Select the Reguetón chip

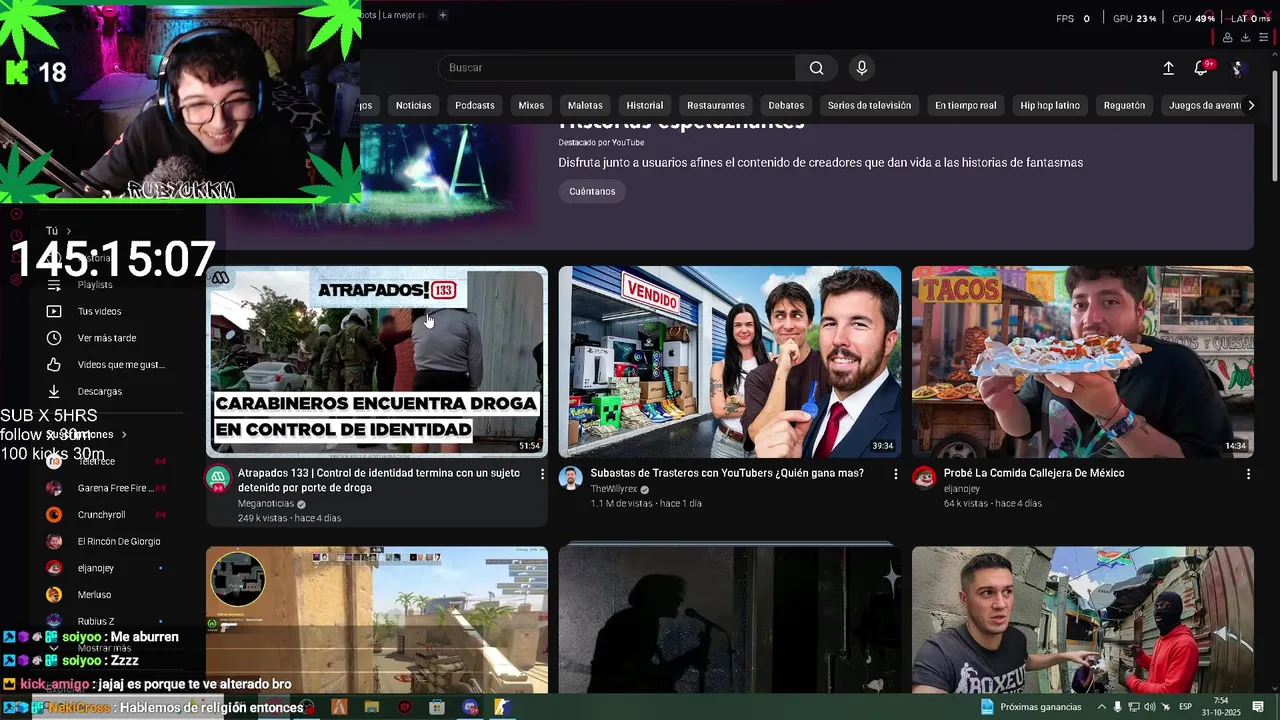pos(1124,105)
